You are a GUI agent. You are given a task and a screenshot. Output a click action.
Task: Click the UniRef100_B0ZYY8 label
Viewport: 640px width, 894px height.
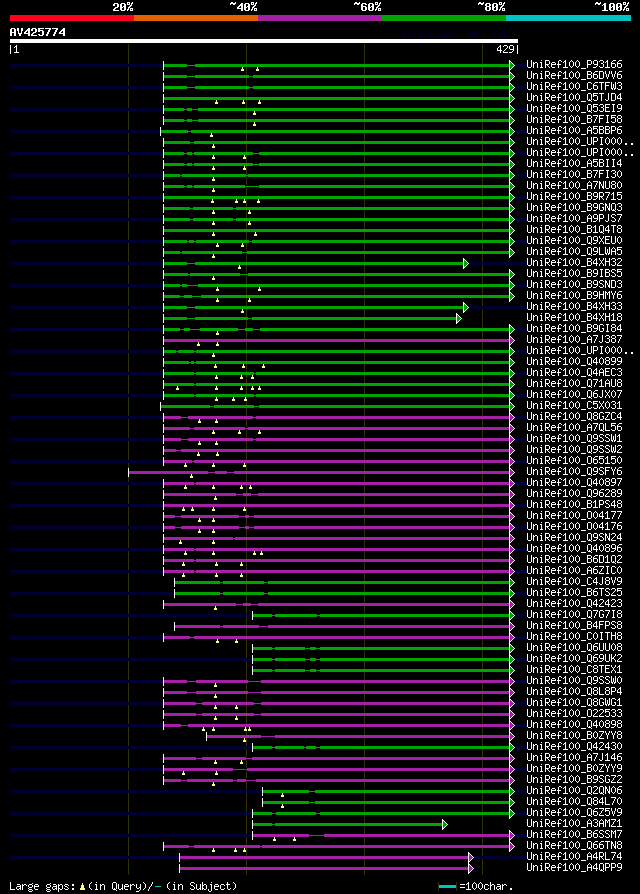tap(574, 736)
